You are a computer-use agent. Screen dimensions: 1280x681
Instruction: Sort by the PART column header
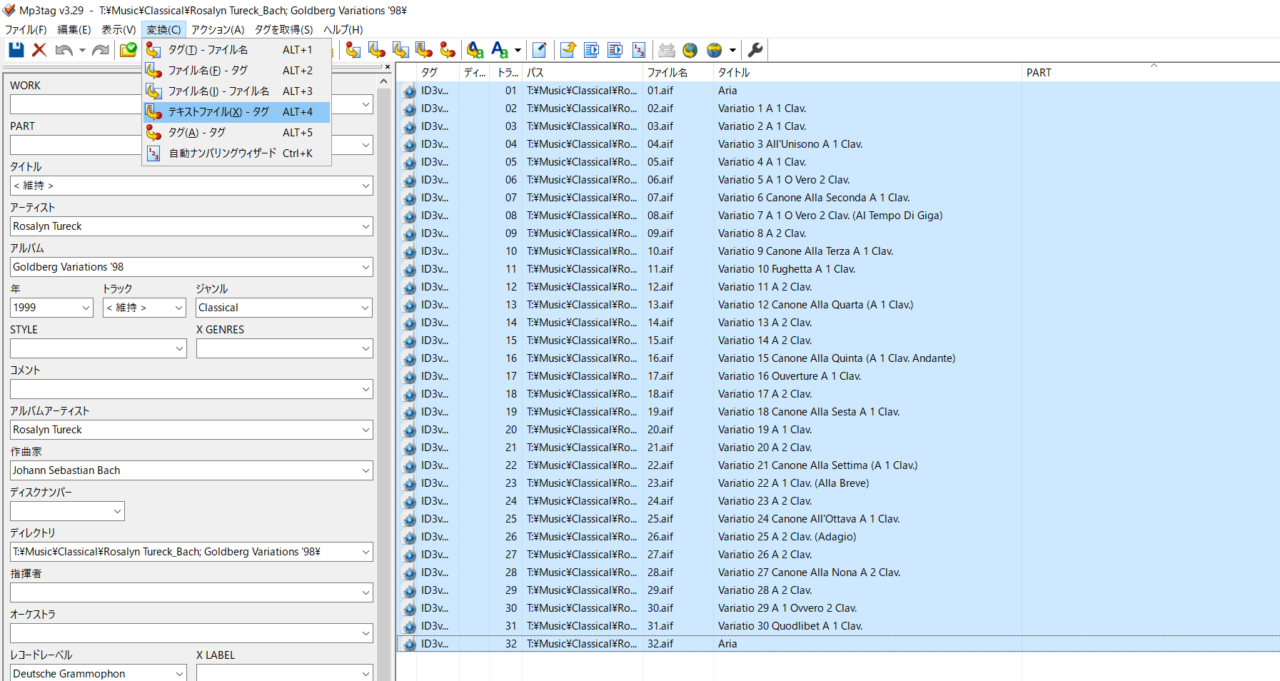click(x=1151, y=72)
